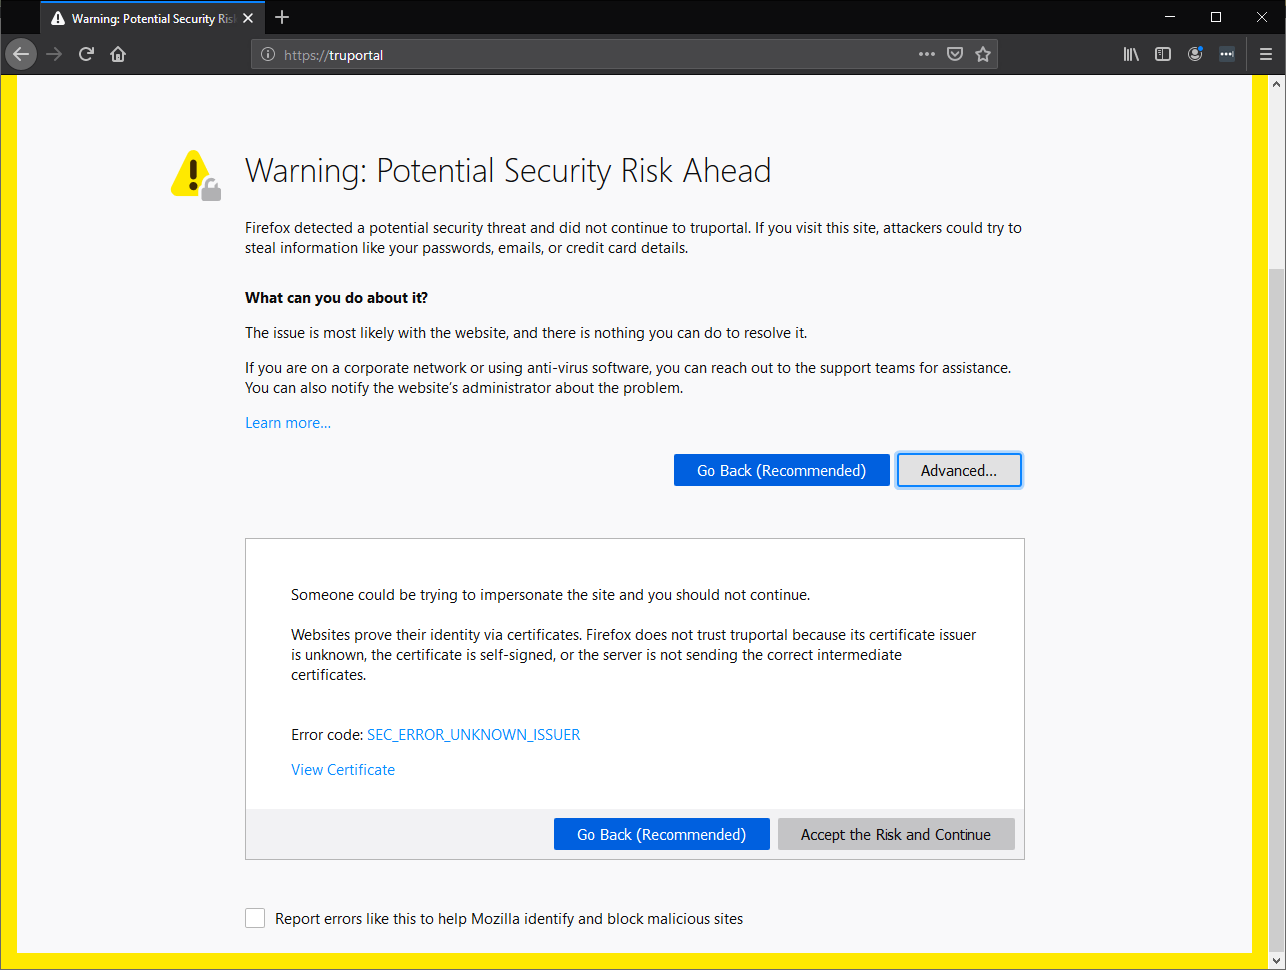1286x970 pixels.
Task: Click the browser Back arrow button
Action: pyautogui.click(x=21, y=54)
